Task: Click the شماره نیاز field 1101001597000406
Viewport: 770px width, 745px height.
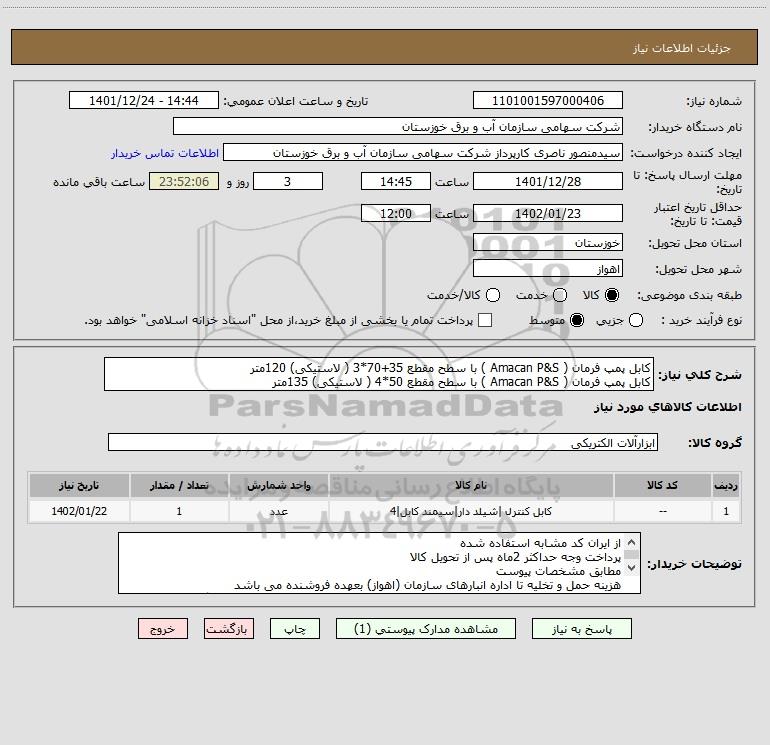Action: pyautogui.click(x=548, y=101)
